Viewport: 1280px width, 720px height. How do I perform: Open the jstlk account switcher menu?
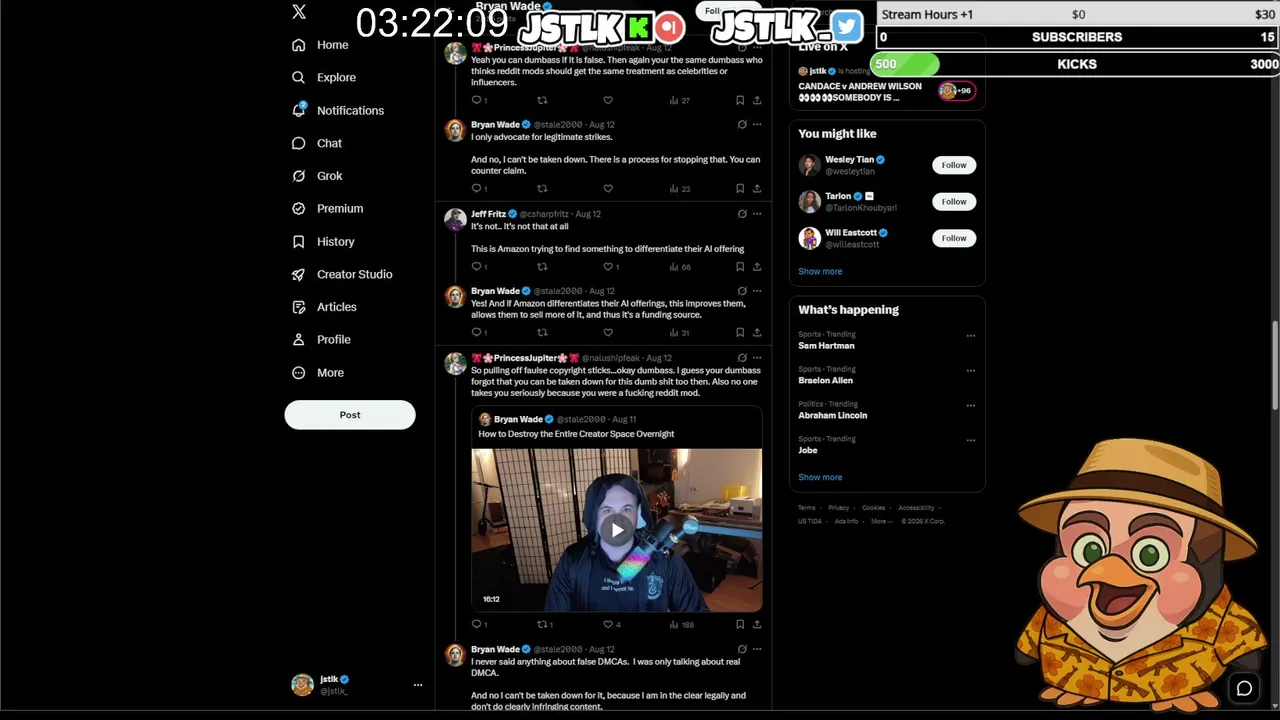tap(356, 685)
